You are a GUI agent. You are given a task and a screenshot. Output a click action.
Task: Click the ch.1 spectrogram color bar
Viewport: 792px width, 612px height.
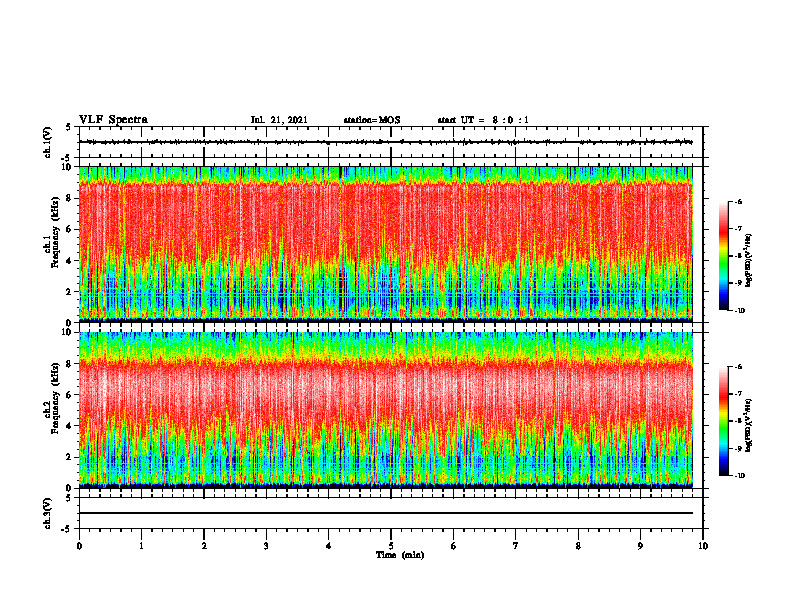click(x=723, y=256)
